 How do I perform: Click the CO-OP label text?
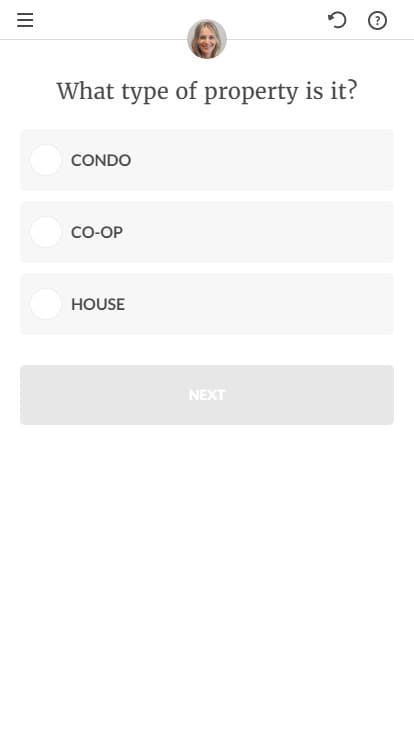[97, 232]
